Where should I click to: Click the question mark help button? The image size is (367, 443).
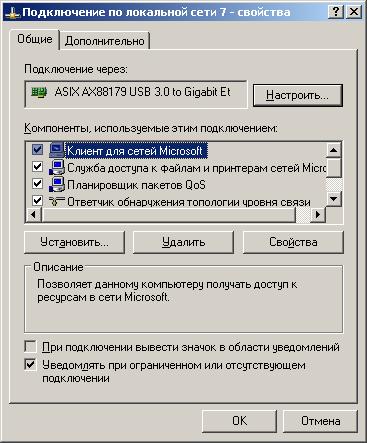[x=335, y=12]
